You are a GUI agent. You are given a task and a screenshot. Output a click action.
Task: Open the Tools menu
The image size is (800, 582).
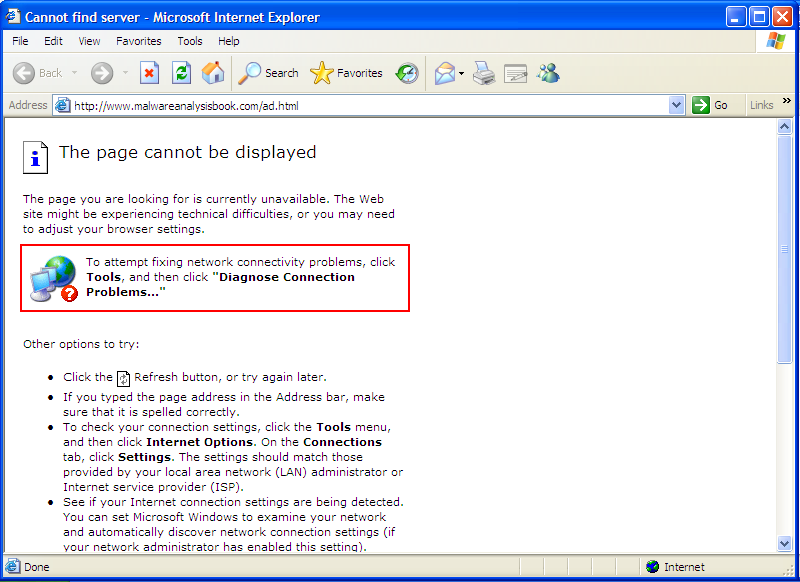[x=190, y=41]
